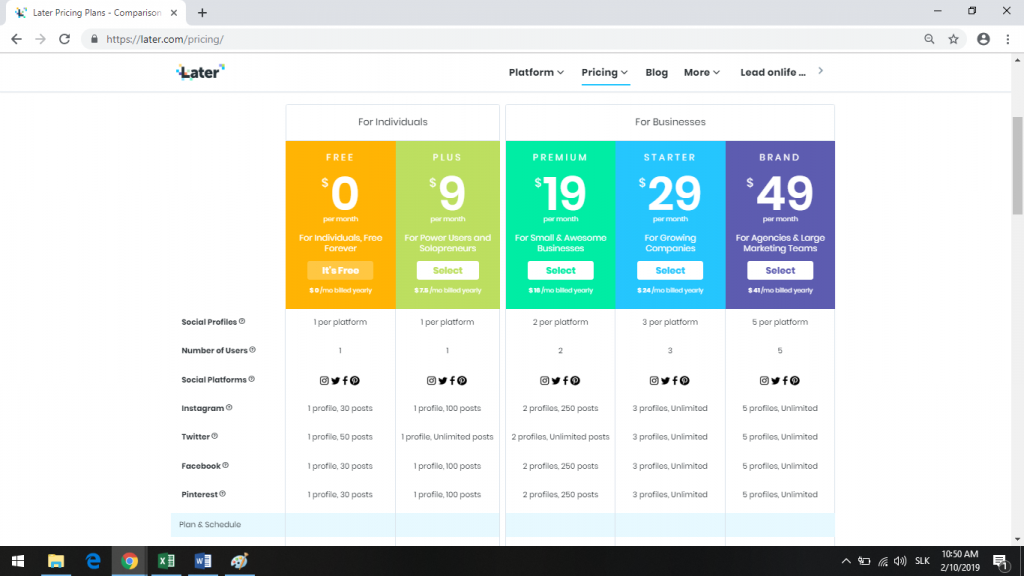Open info icon next to Social Profiles
Screen dimensions: 1024x576
242,321
